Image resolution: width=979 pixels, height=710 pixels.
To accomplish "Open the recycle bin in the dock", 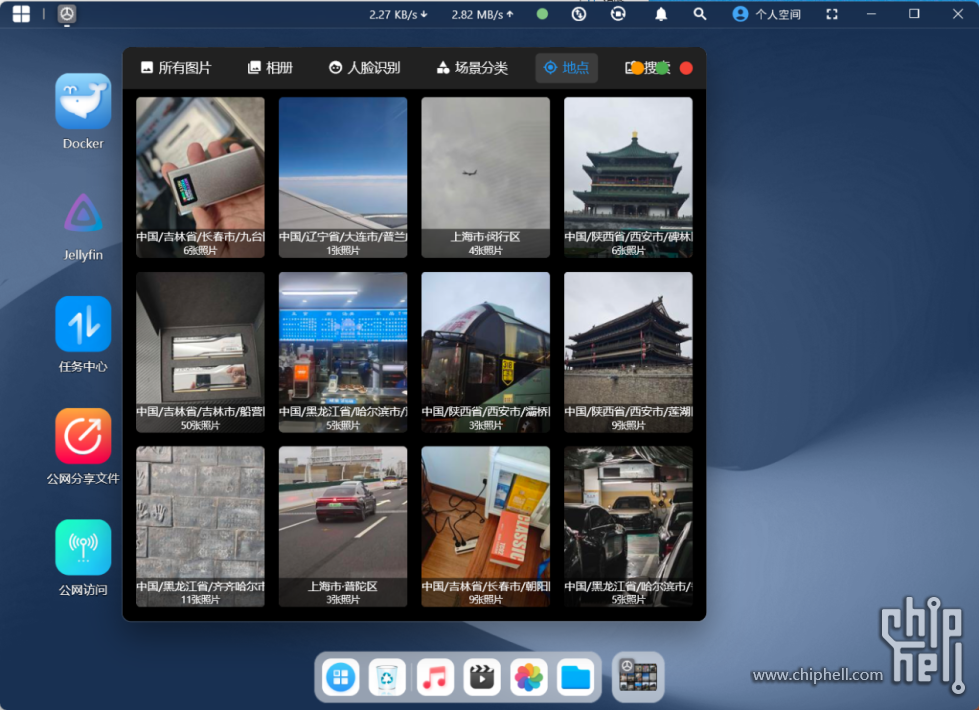I will tap(388, 677).
